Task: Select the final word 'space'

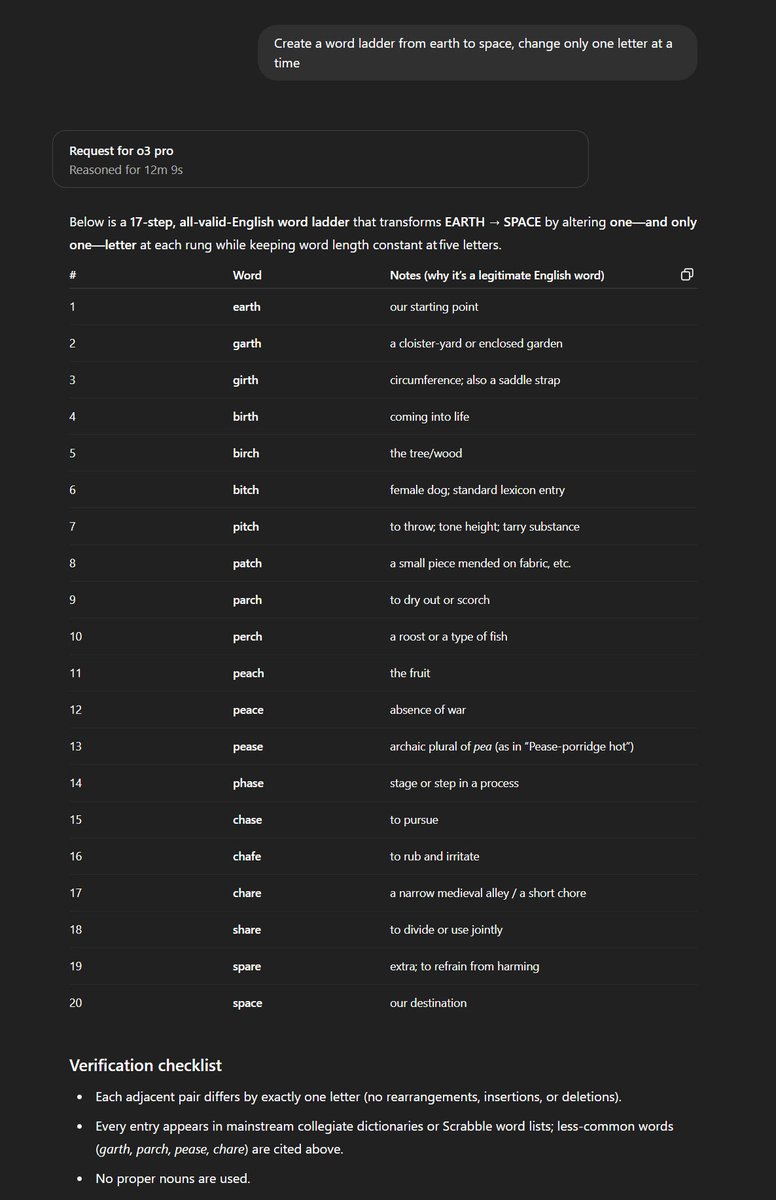Action: coord(248,1003)
